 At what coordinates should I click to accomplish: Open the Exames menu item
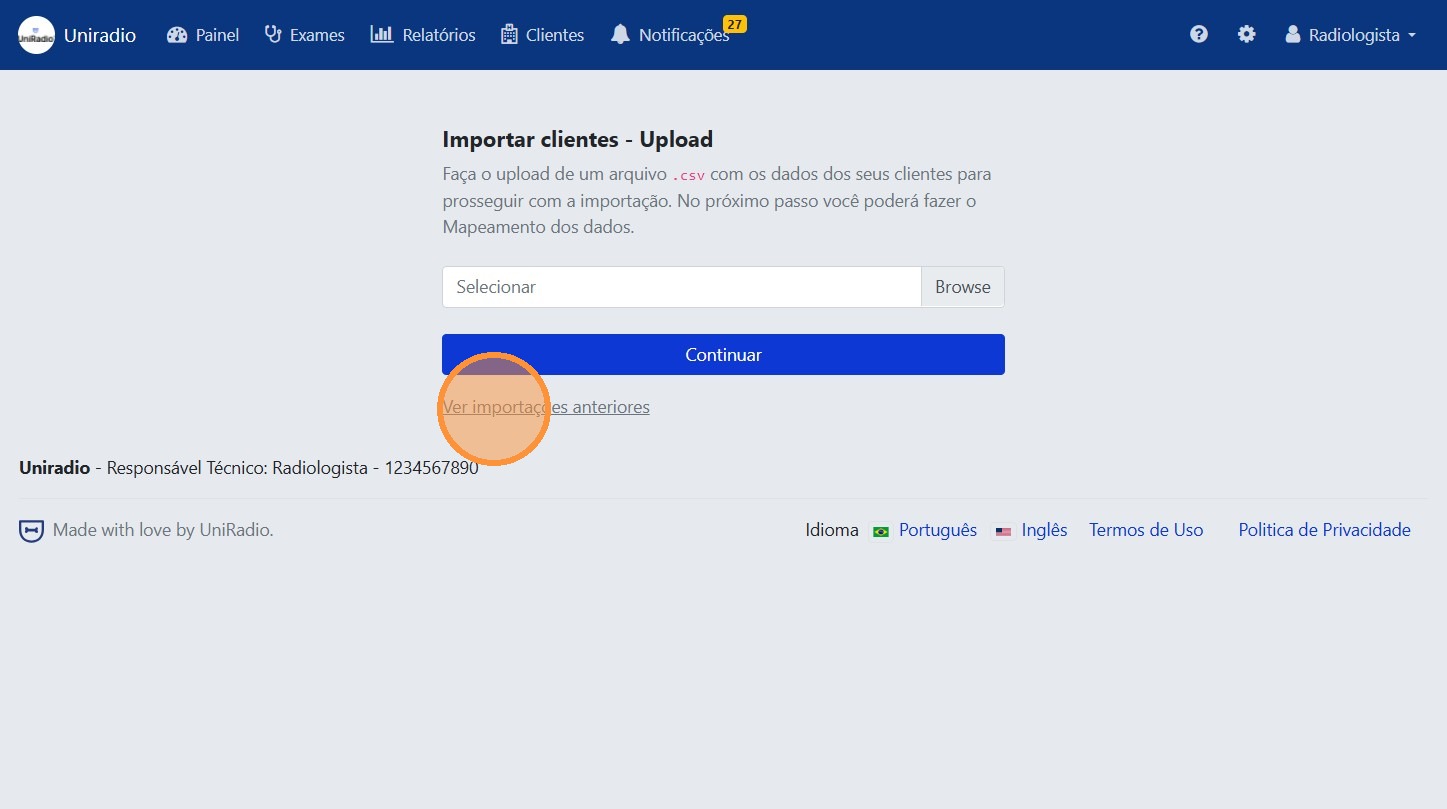(316, 34)
